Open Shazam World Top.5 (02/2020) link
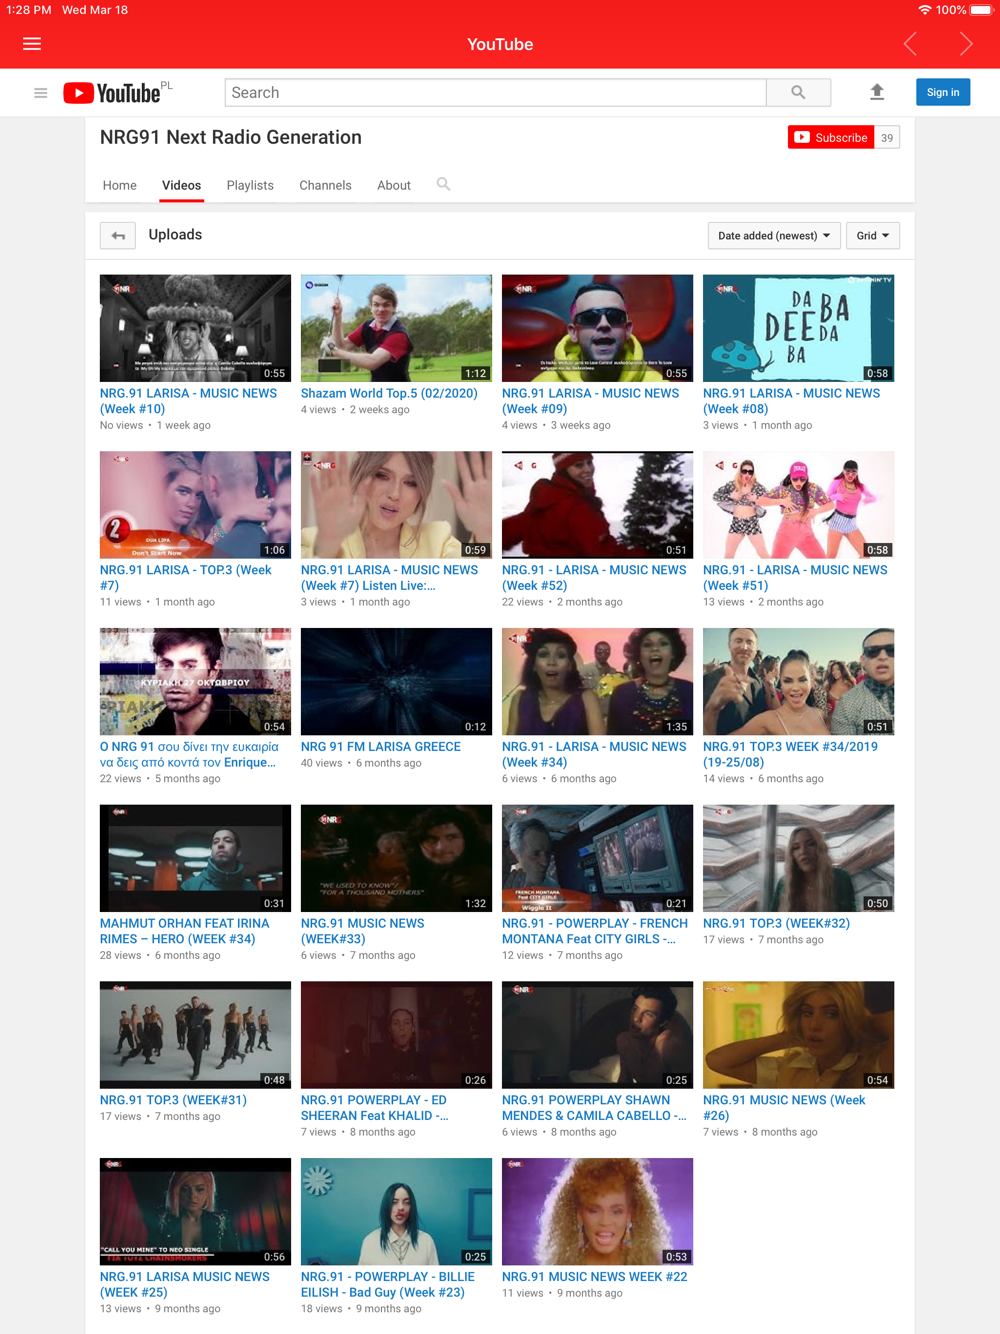The width and height of the screenshot is (1000, 1334). (389, 393)
